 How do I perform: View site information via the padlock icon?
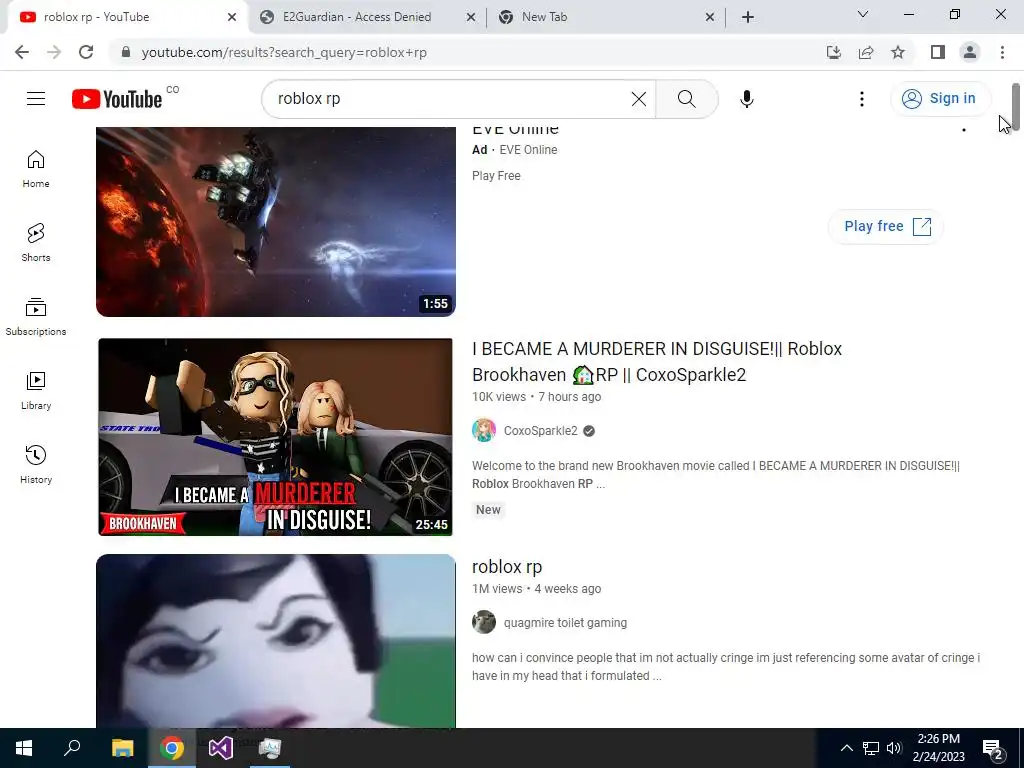[126, 52]
